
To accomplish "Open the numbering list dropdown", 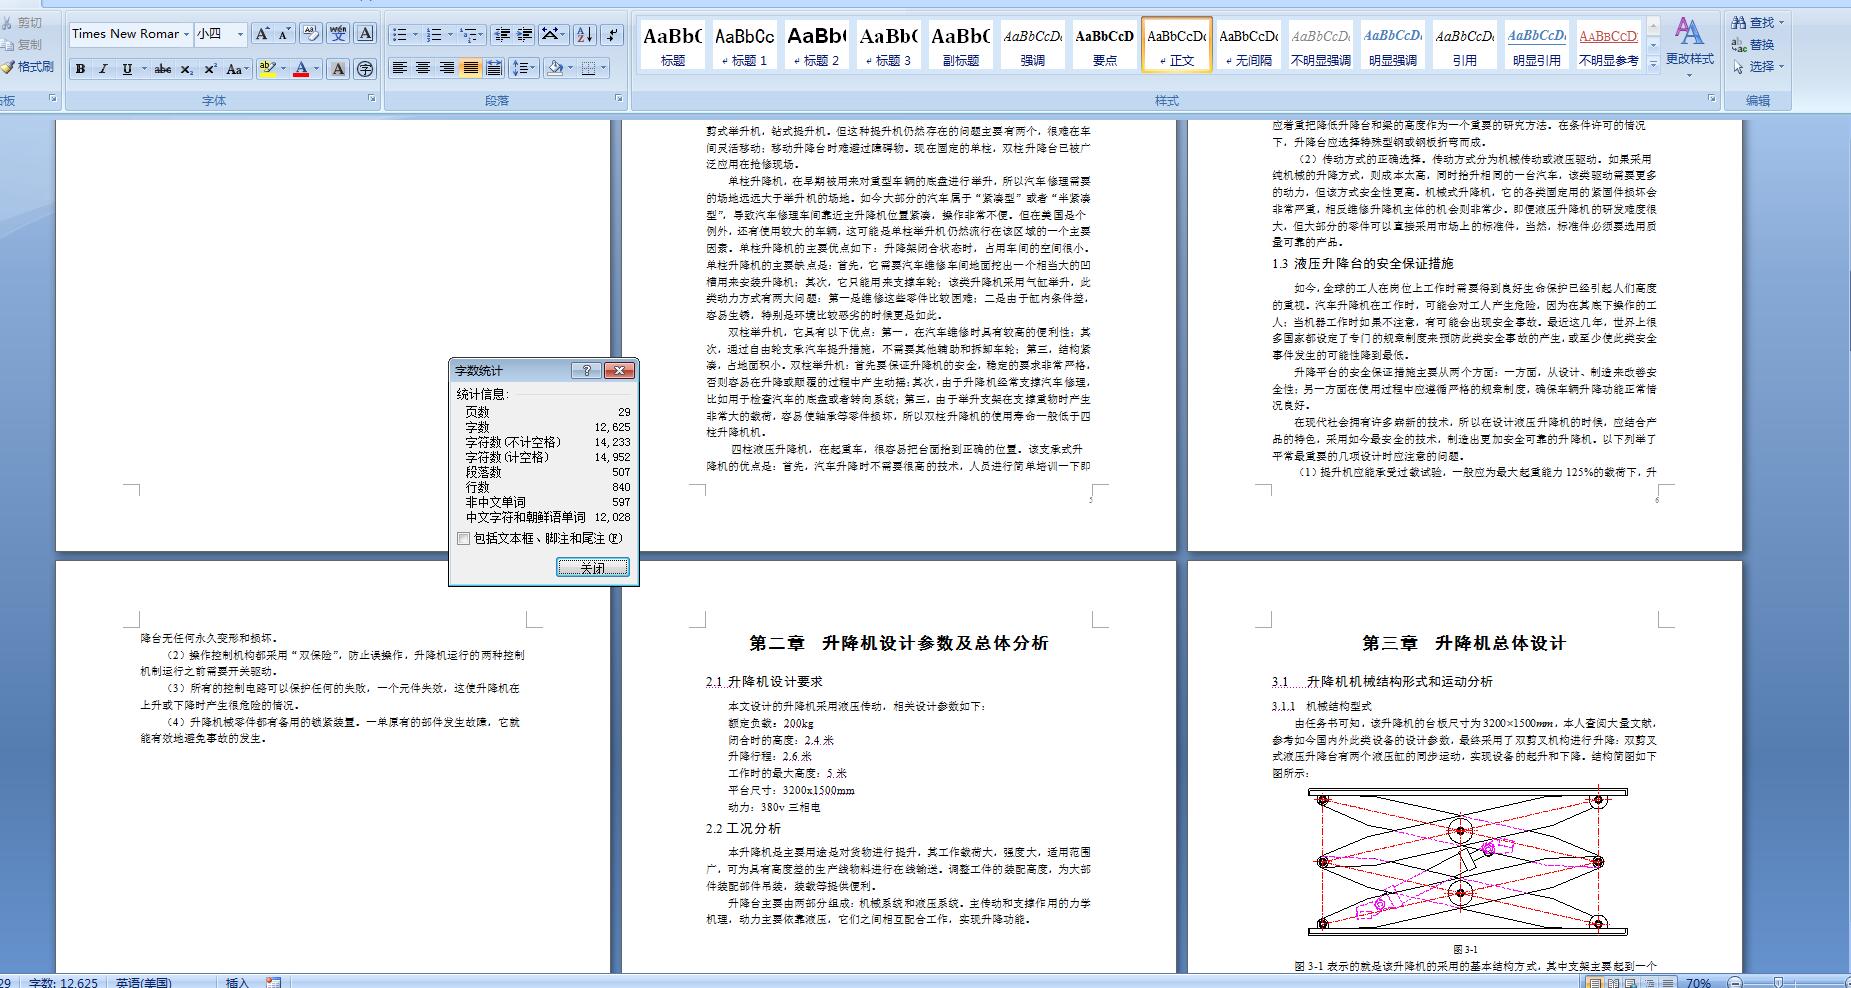I will click(451, 34).
